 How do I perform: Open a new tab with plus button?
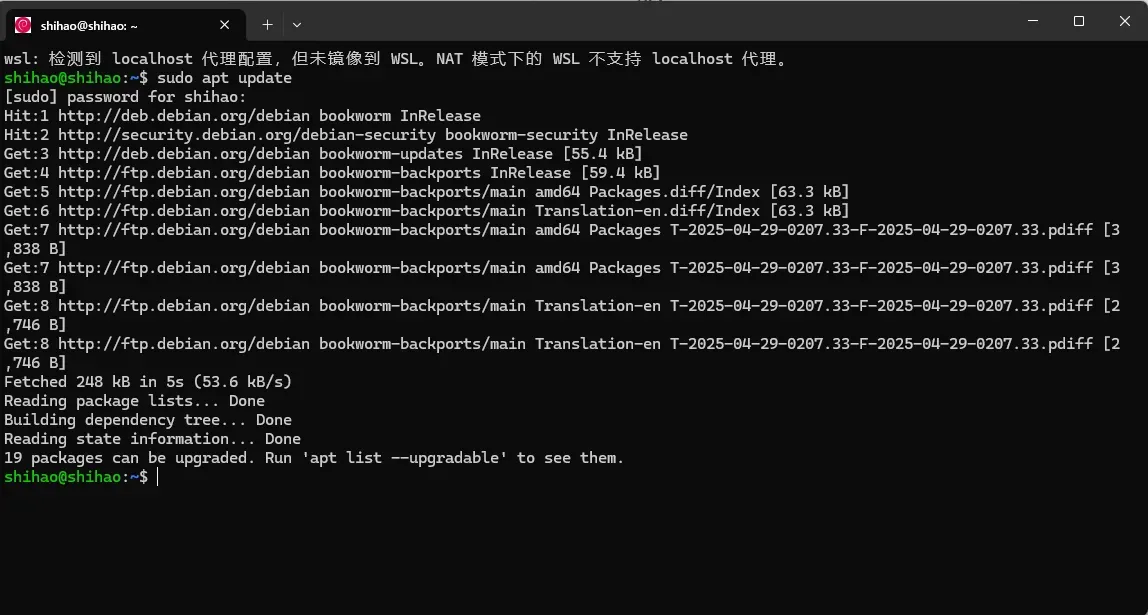click(267, 24)
